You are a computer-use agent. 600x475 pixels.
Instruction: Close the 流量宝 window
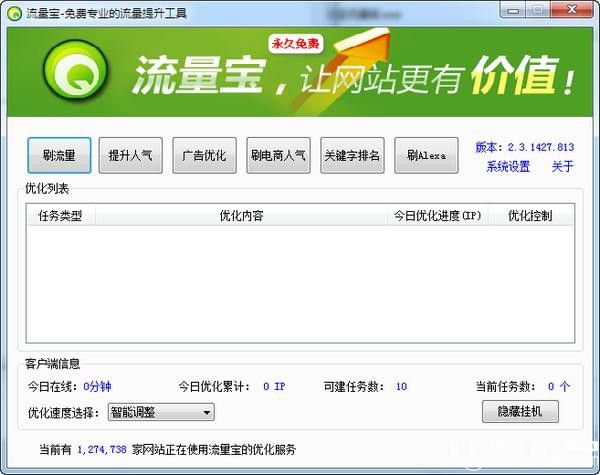(x=572, y=10)
